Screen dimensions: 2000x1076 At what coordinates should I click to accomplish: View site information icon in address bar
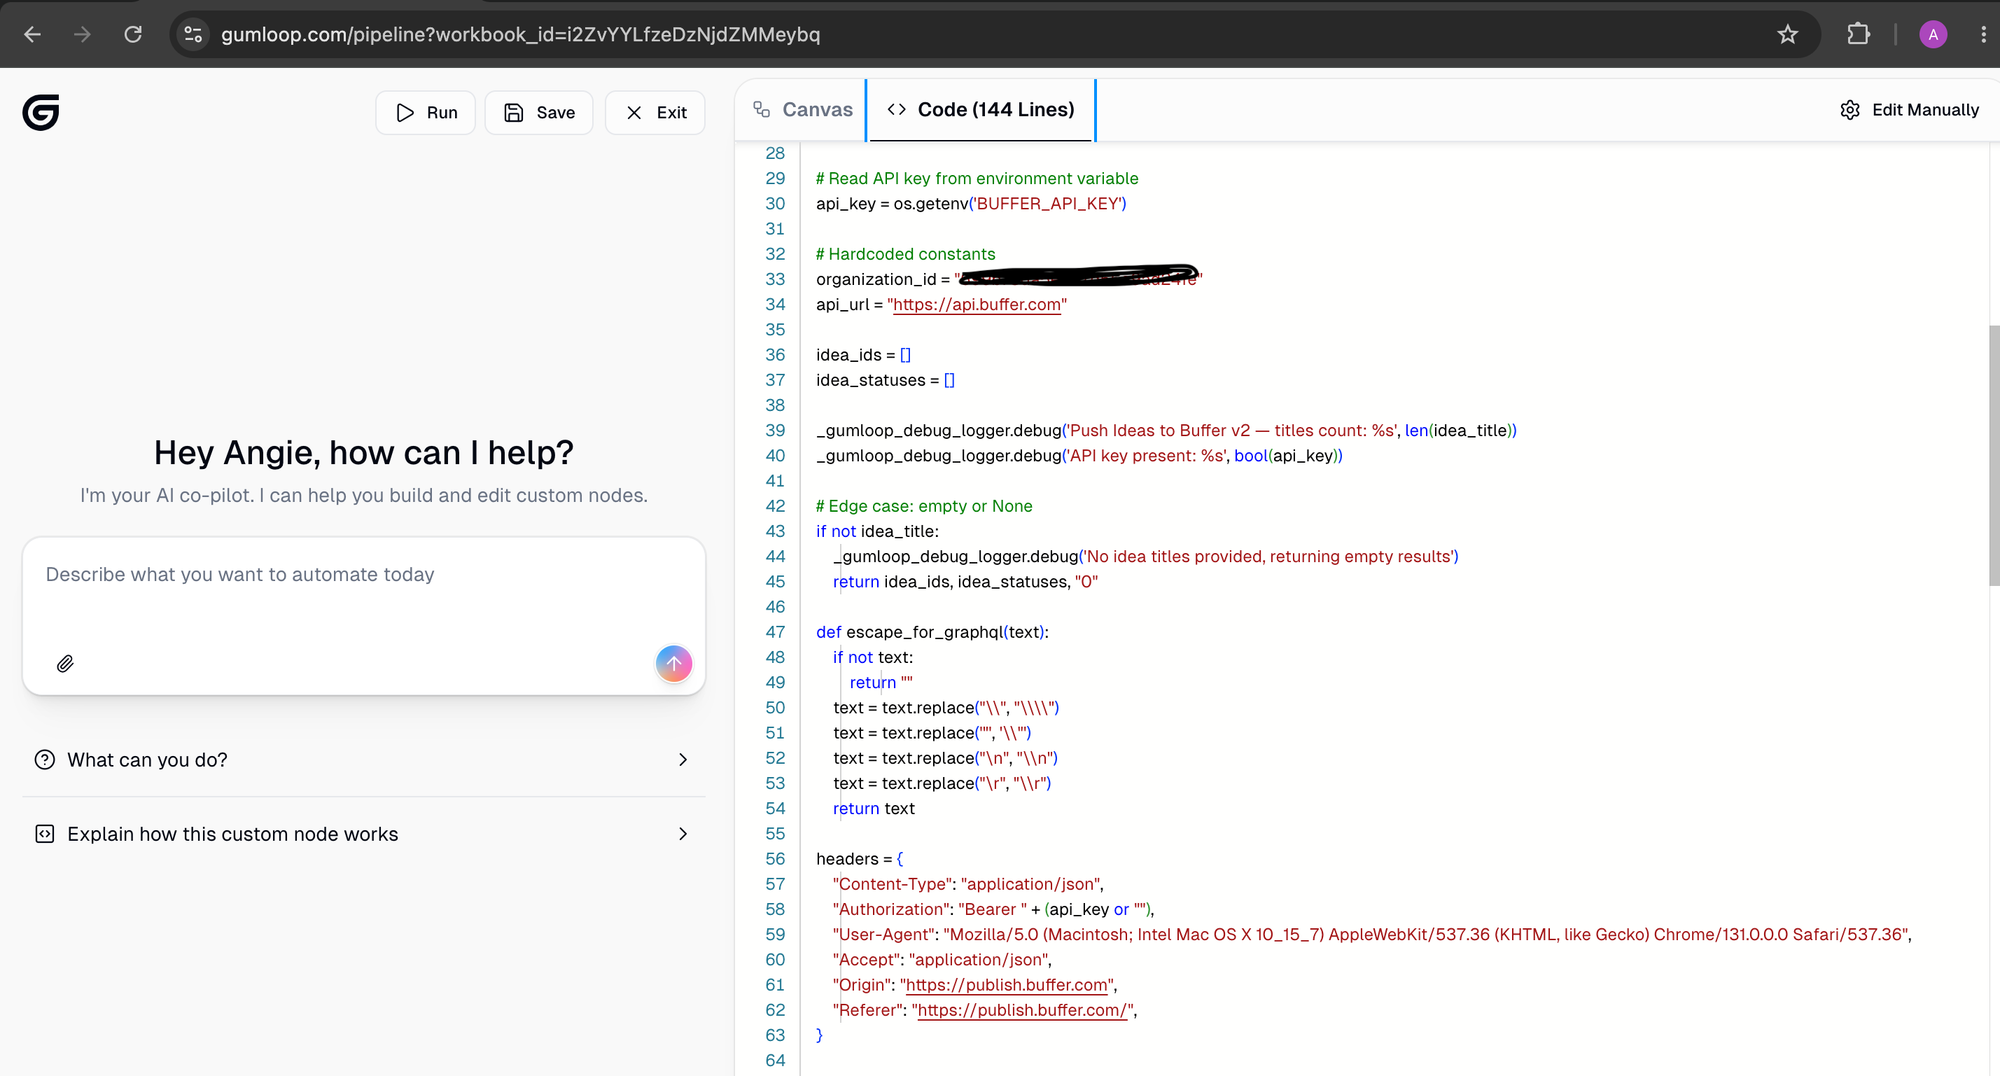[x=193, y=34]
